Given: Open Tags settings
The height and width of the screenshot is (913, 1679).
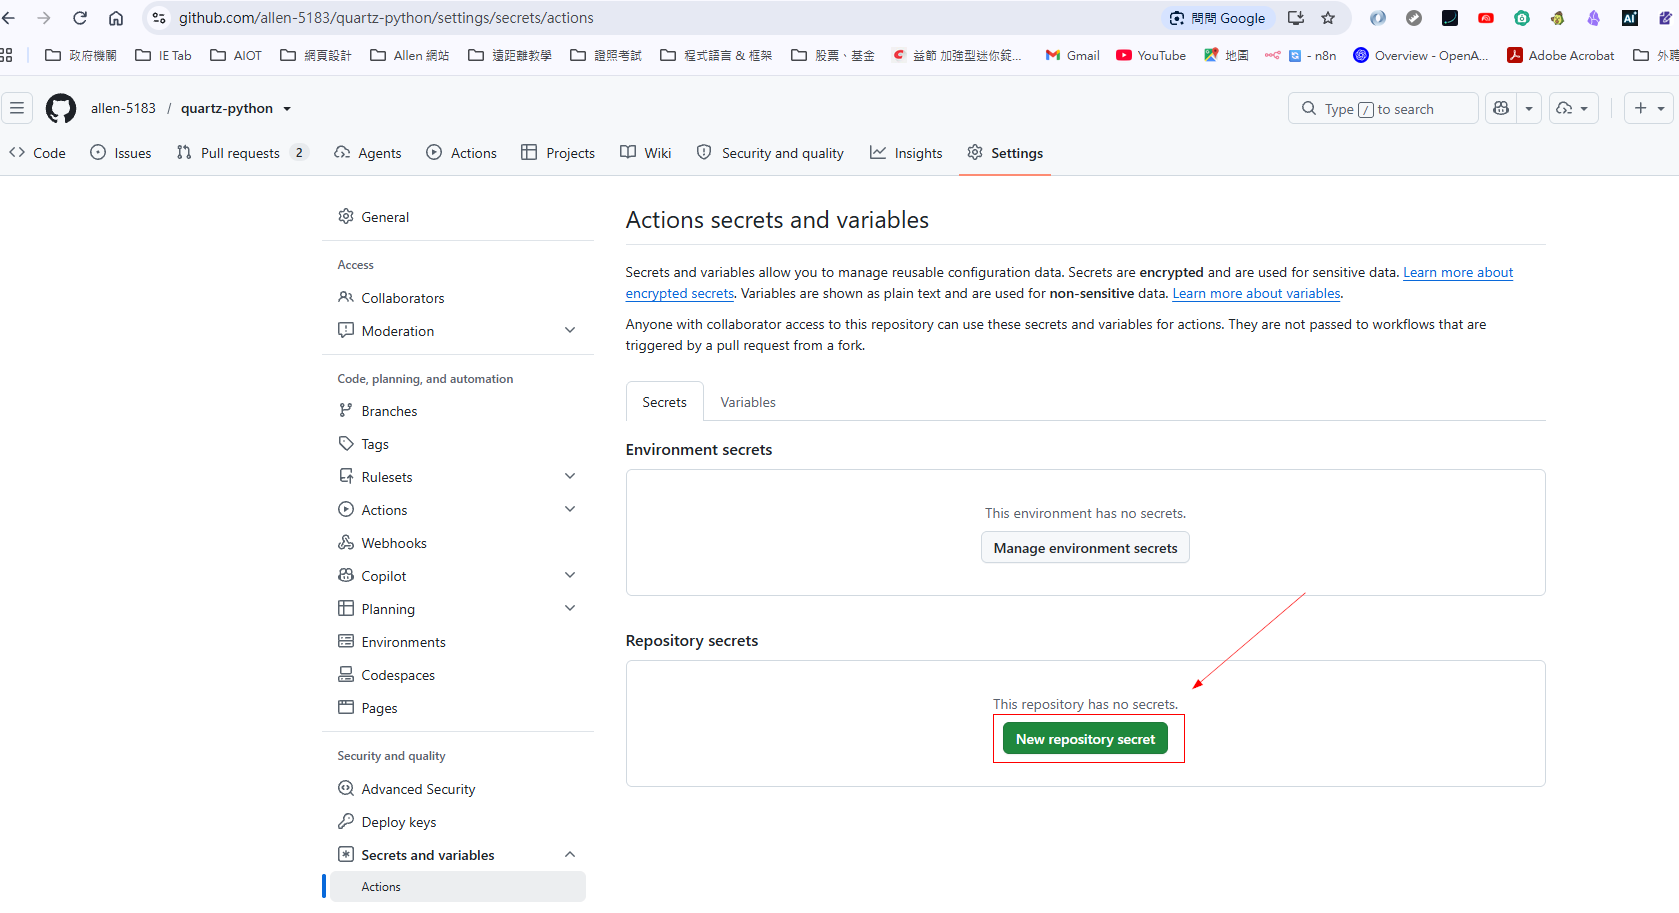Looking at the screenshot, I should (458, 444).
